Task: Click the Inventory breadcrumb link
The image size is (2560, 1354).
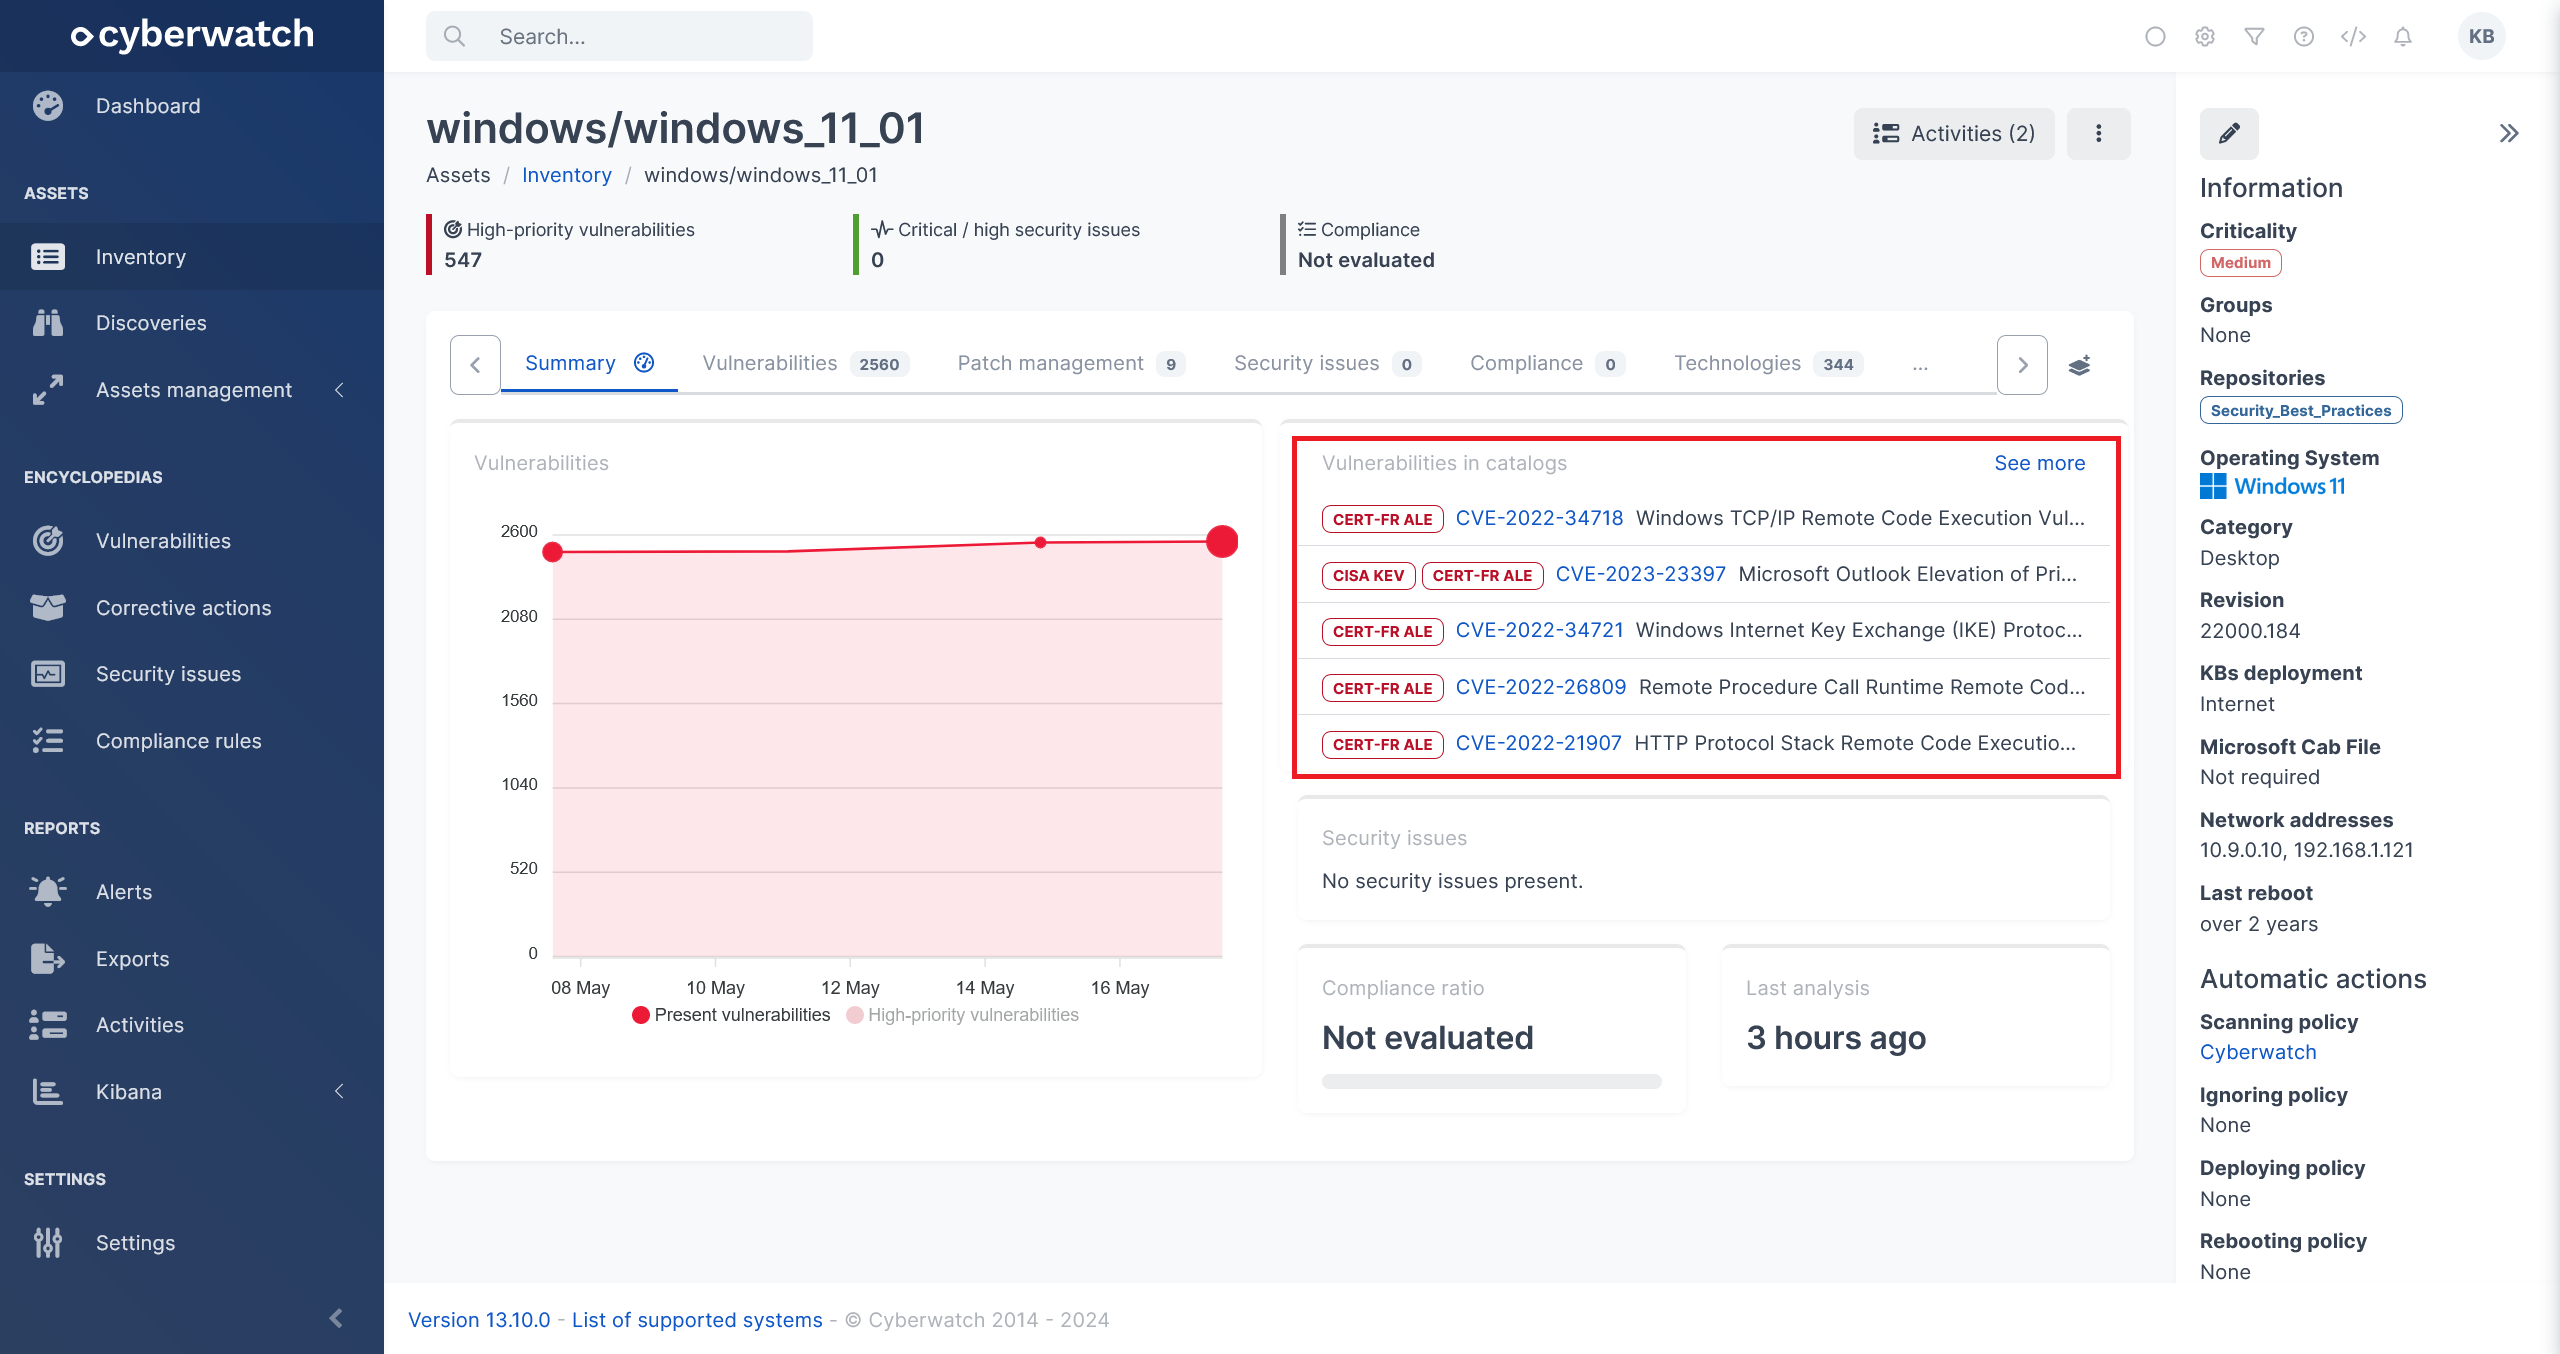Action: coord(567,175)
